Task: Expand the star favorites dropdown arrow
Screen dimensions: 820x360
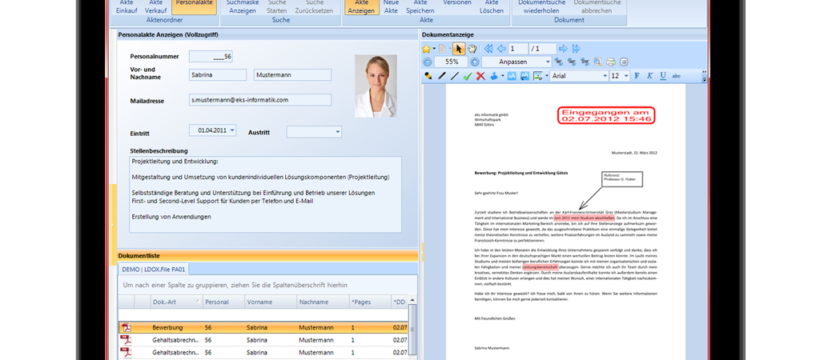Action: (434, 49)
